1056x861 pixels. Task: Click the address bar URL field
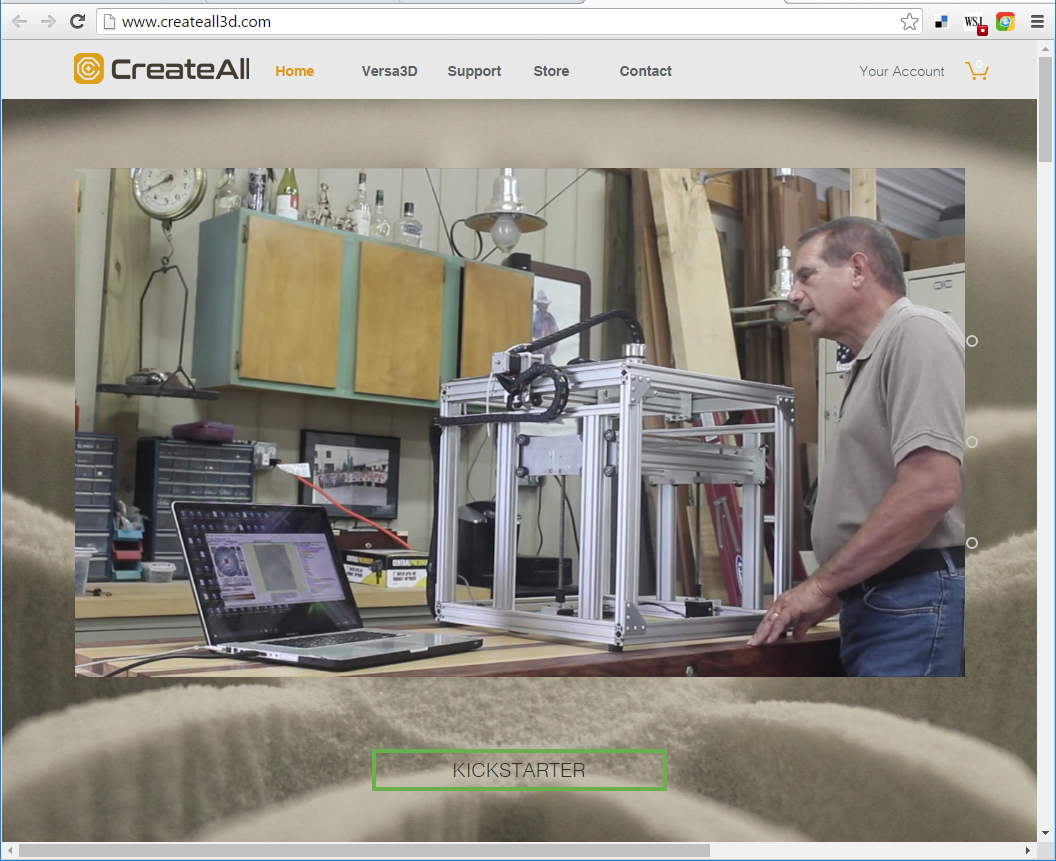(x=509, y=22)
